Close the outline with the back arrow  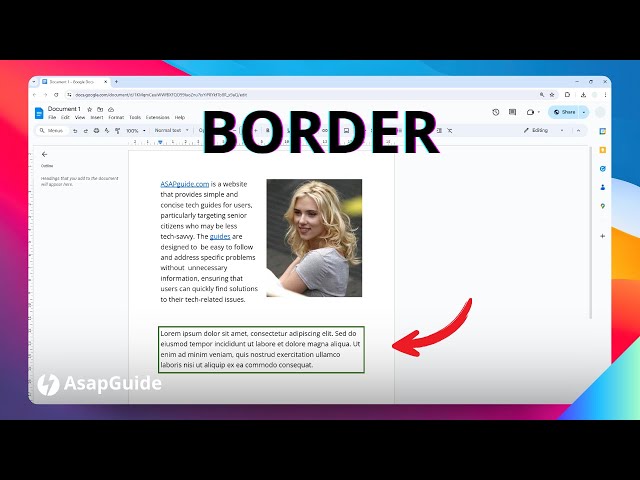pyautogui.click(x=44, y=154)
